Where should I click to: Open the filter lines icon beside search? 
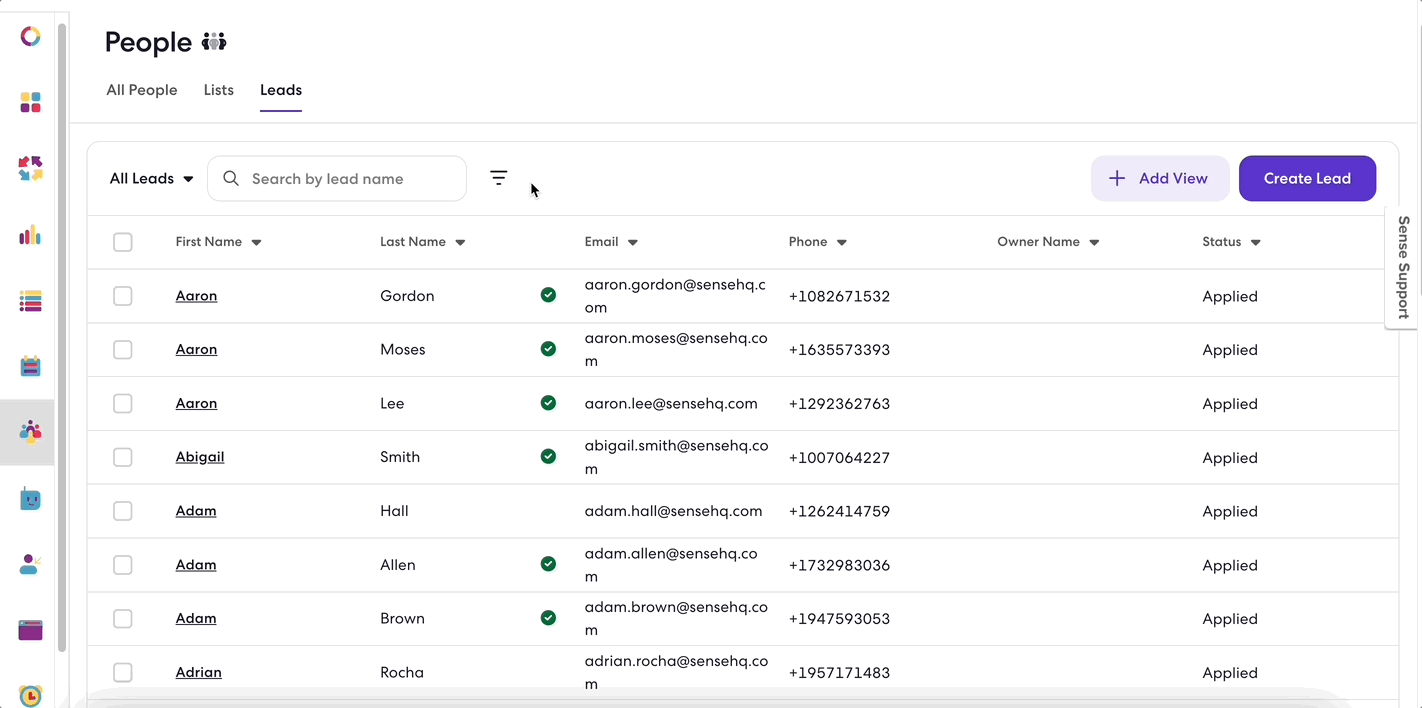pyautogui.click(x=499, y=178)
